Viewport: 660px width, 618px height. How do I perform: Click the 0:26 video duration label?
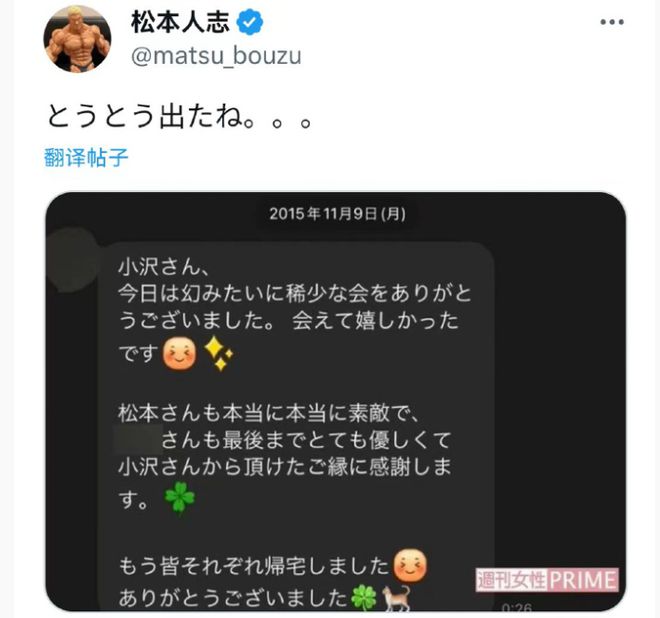[517, 607]
